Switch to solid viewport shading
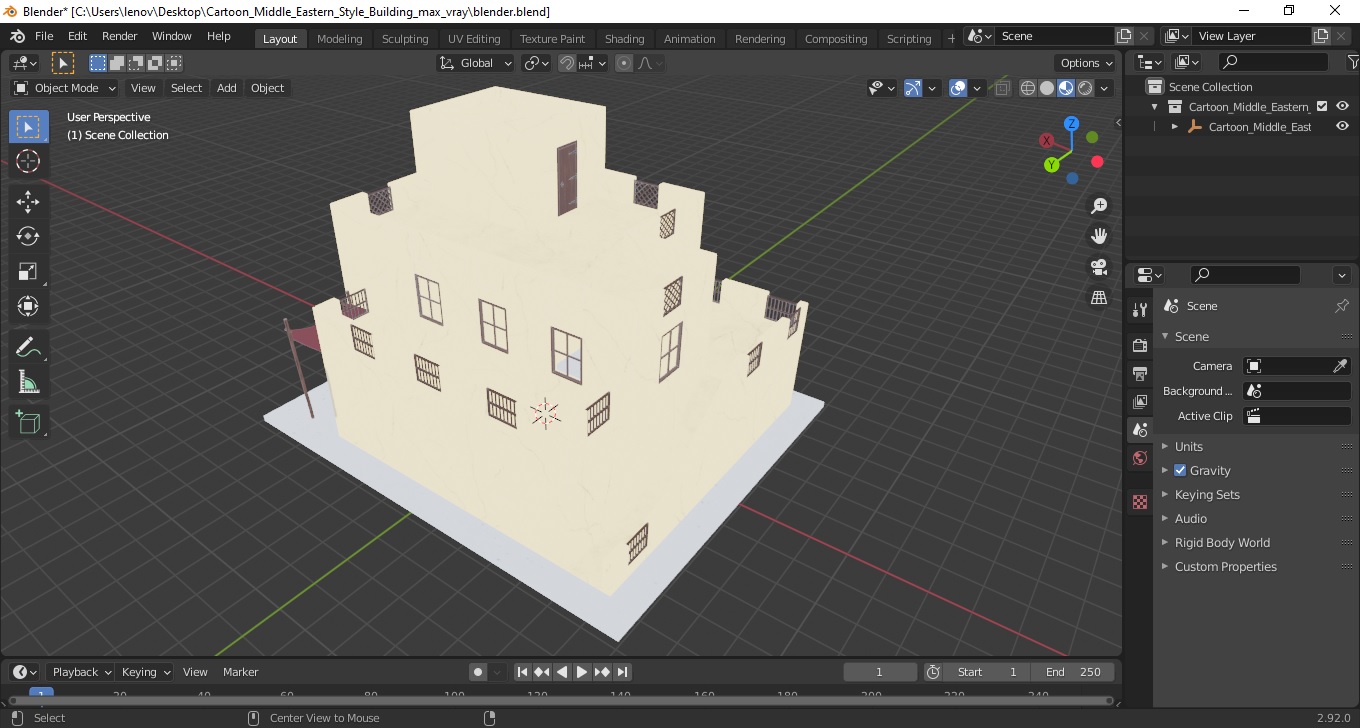The width and height of the screenshot is (1360, 728). (1047, 88)
